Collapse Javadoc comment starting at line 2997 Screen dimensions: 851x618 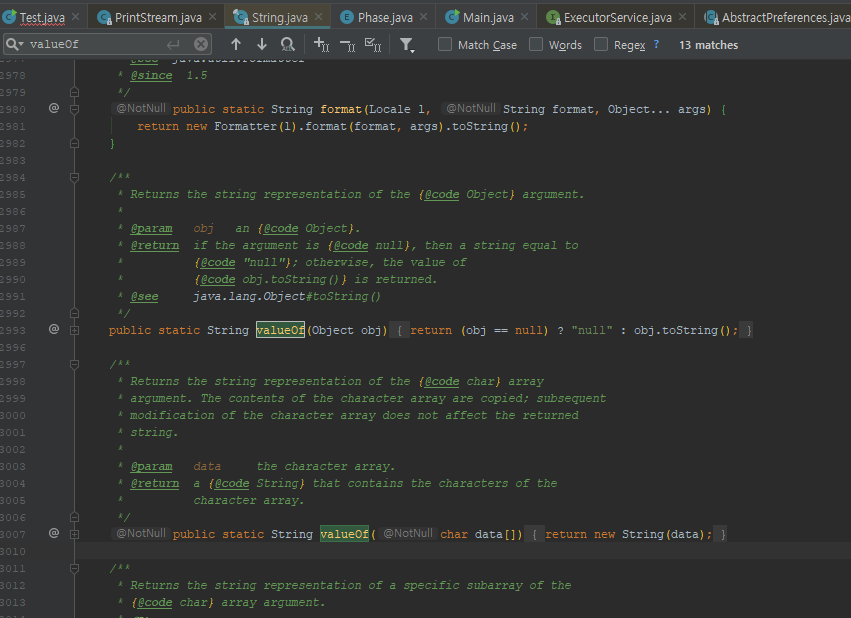[x=75, y=364]
